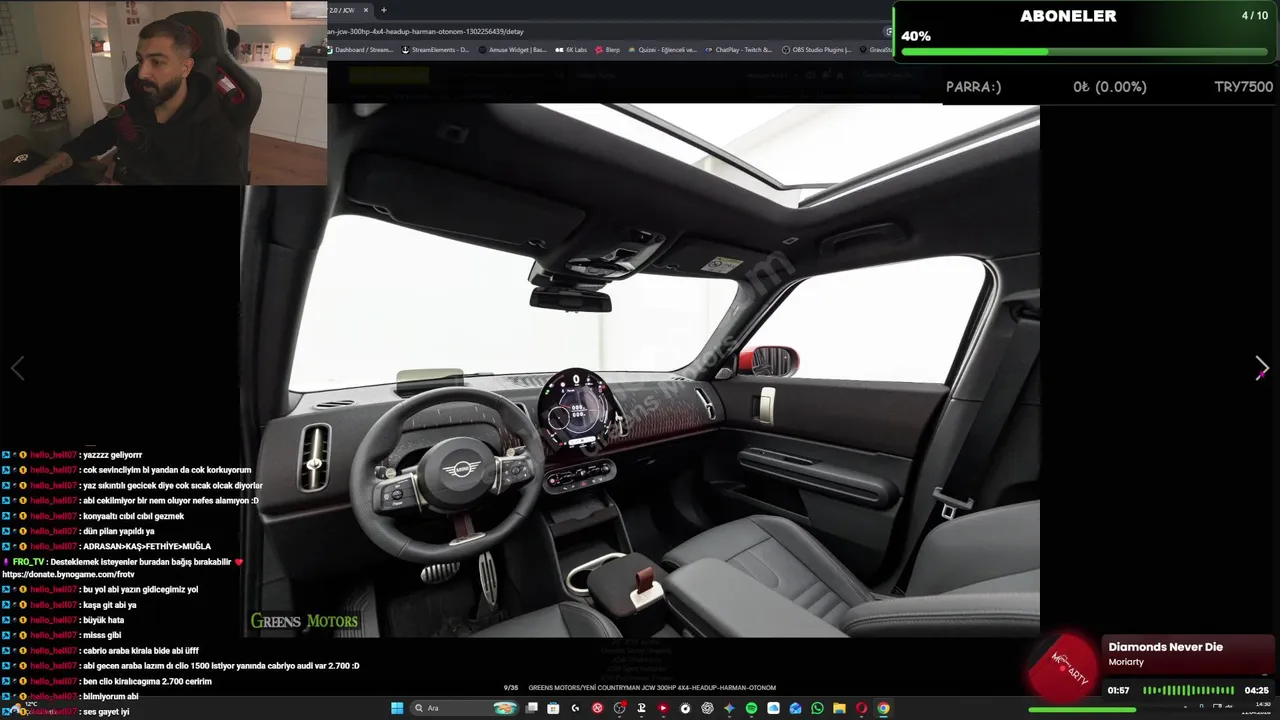Open the Mail app taskbar icon
This screenshot has height=720, width=1280.
(x=795, y=708)
